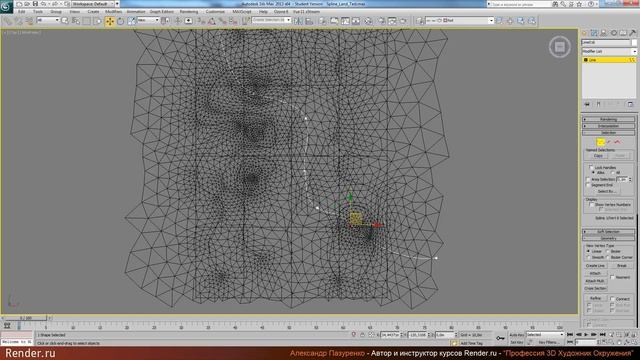Viewport: 640px width, 360px height.
Task: Expand the Rendering rollout
Action: tap(609, 119)
